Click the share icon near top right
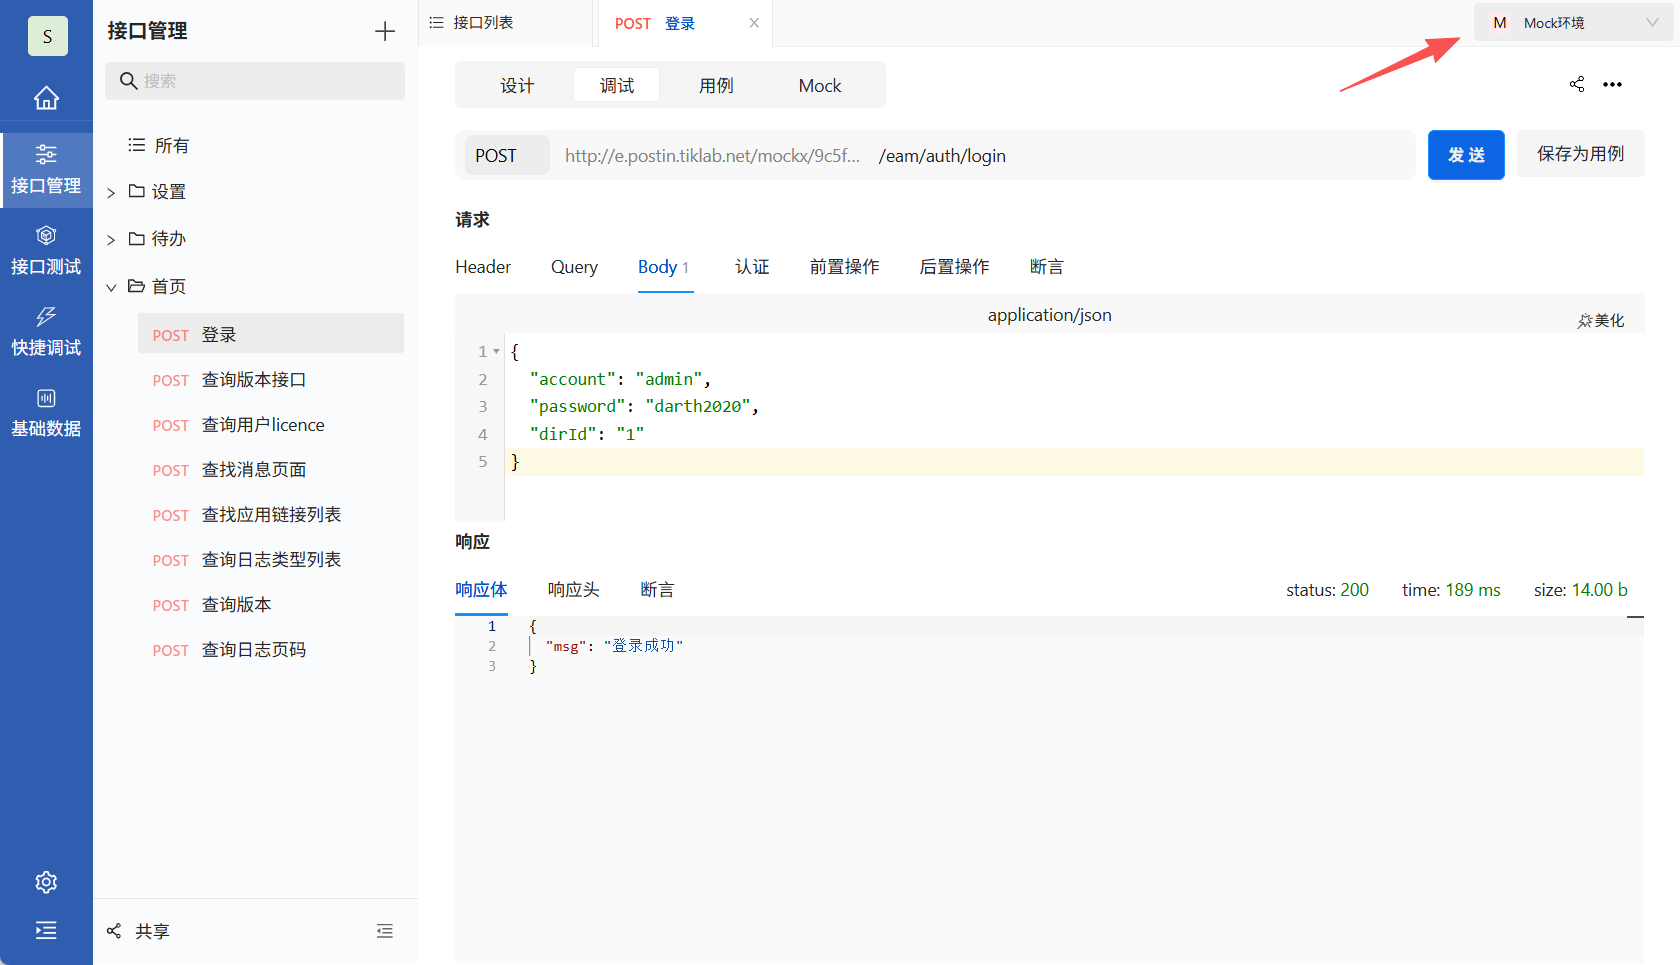Viewport: 1680px width, 965px height. pos(1577,84)
